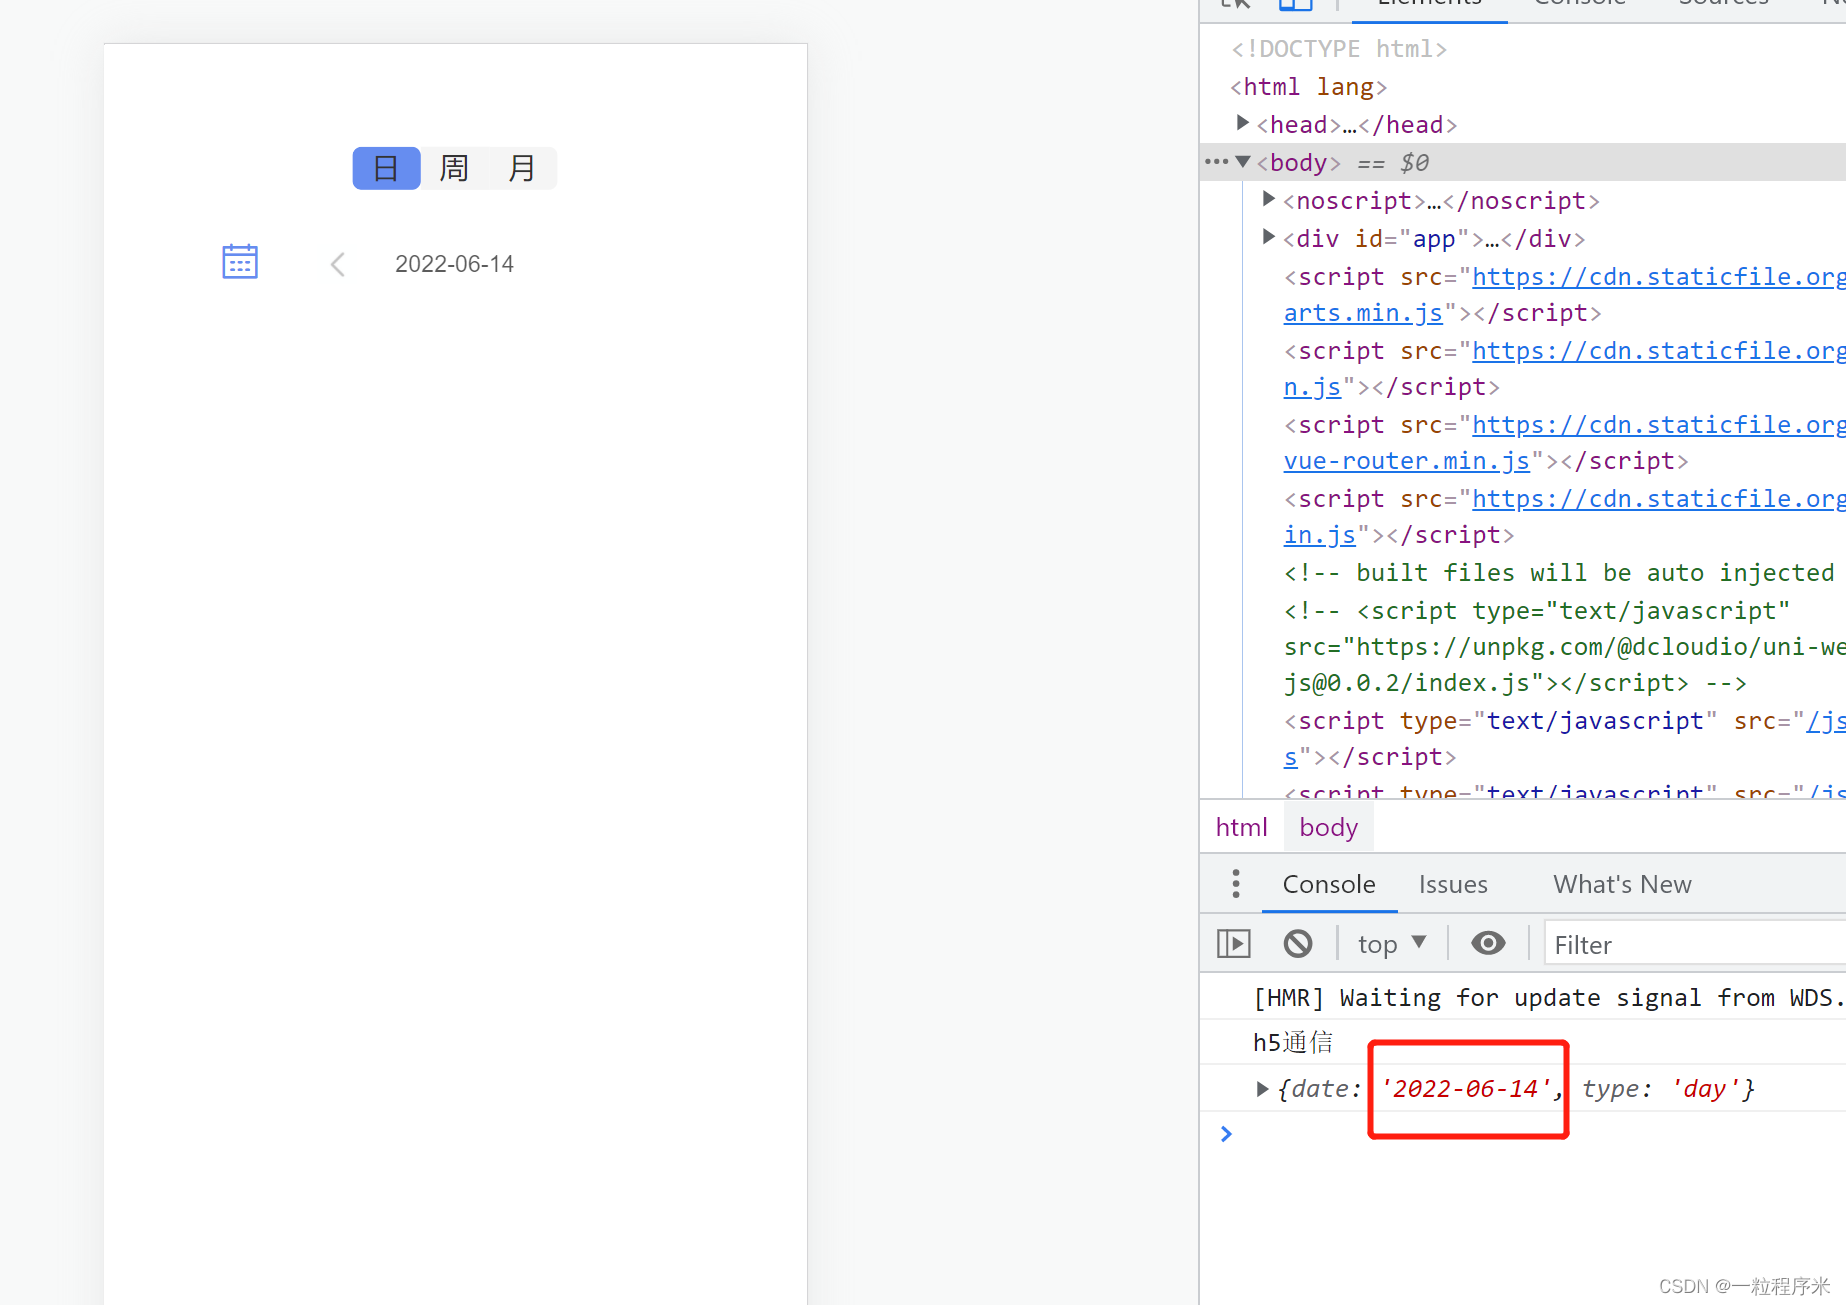1846x1305 pixels.
Task: Switch to the Console drawer tab
Action: (1329, 884)
